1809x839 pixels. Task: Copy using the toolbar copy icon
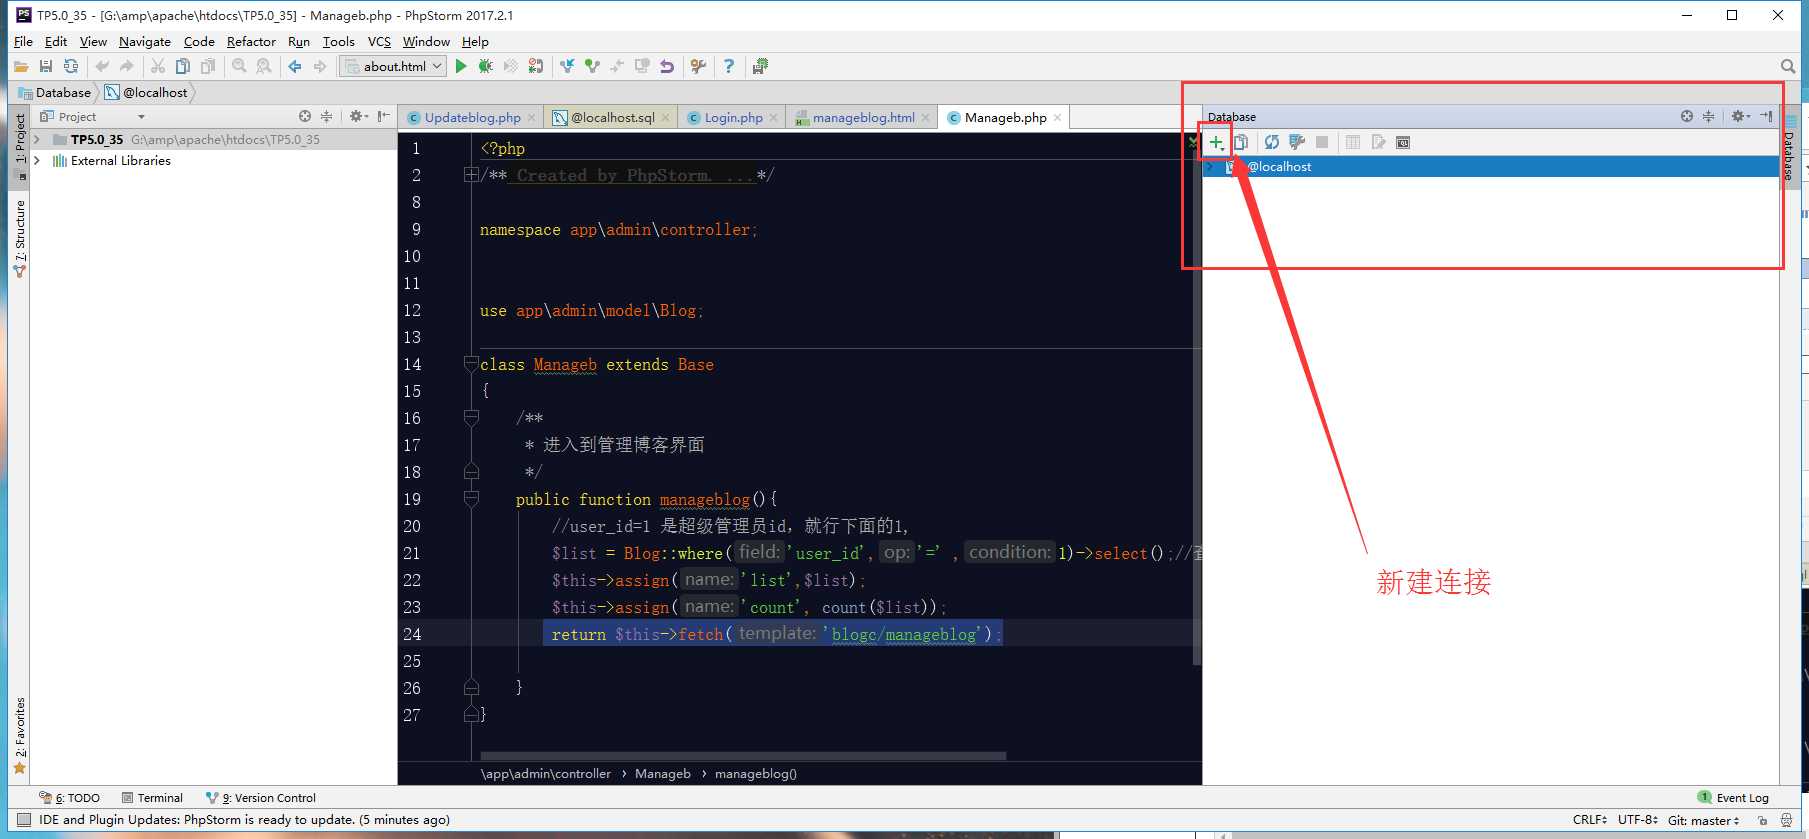click(183, 66)
